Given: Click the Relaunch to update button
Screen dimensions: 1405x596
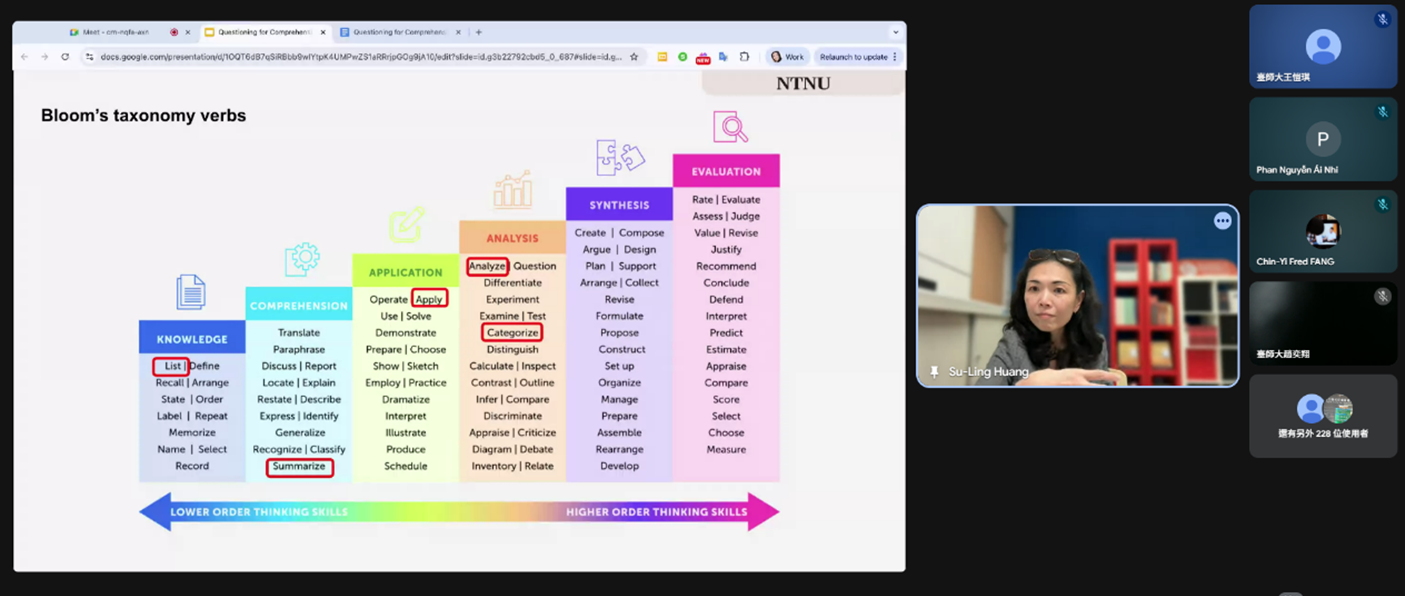Looking at the screenshot, I should pyautogui.click(x=853, y=57).
